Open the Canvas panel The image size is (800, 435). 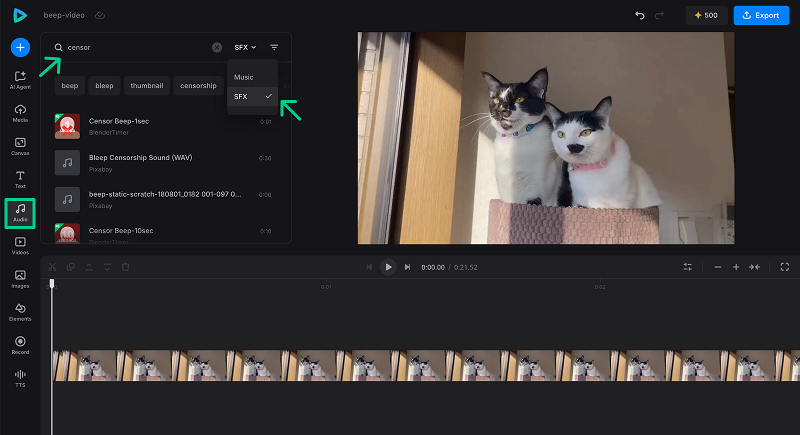point(20,146)
